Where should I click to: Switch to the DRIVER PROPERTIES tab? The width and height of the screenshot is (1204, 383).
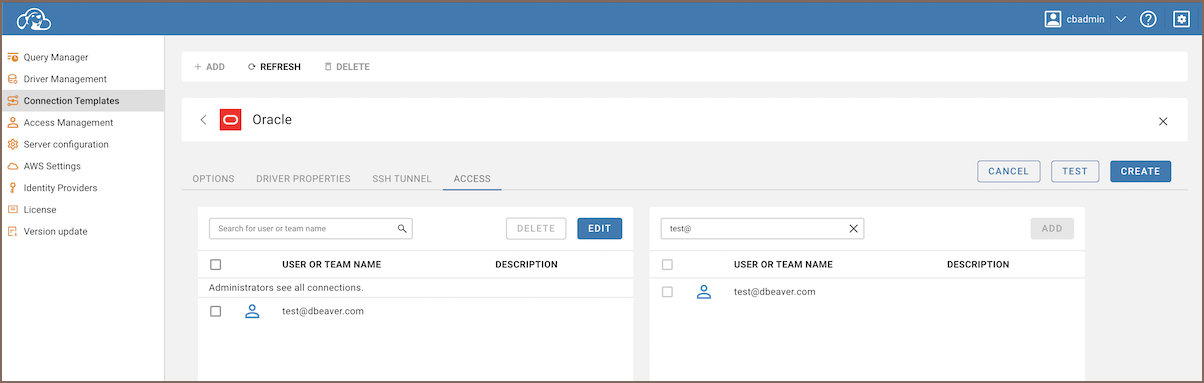(x=303, y=179)
